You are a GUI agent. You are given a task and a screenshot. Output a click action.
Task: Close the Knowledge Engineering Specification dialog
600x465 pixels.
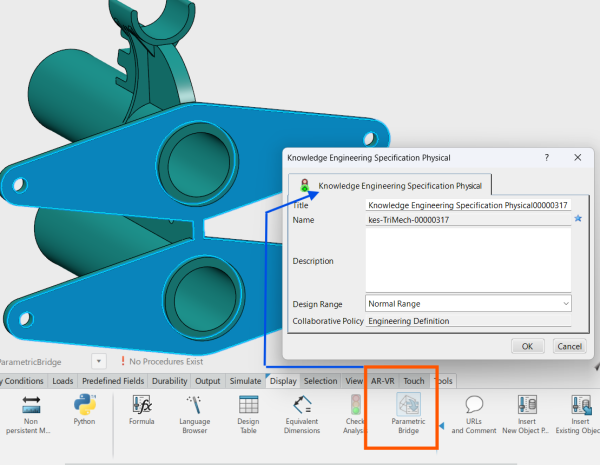578,158
